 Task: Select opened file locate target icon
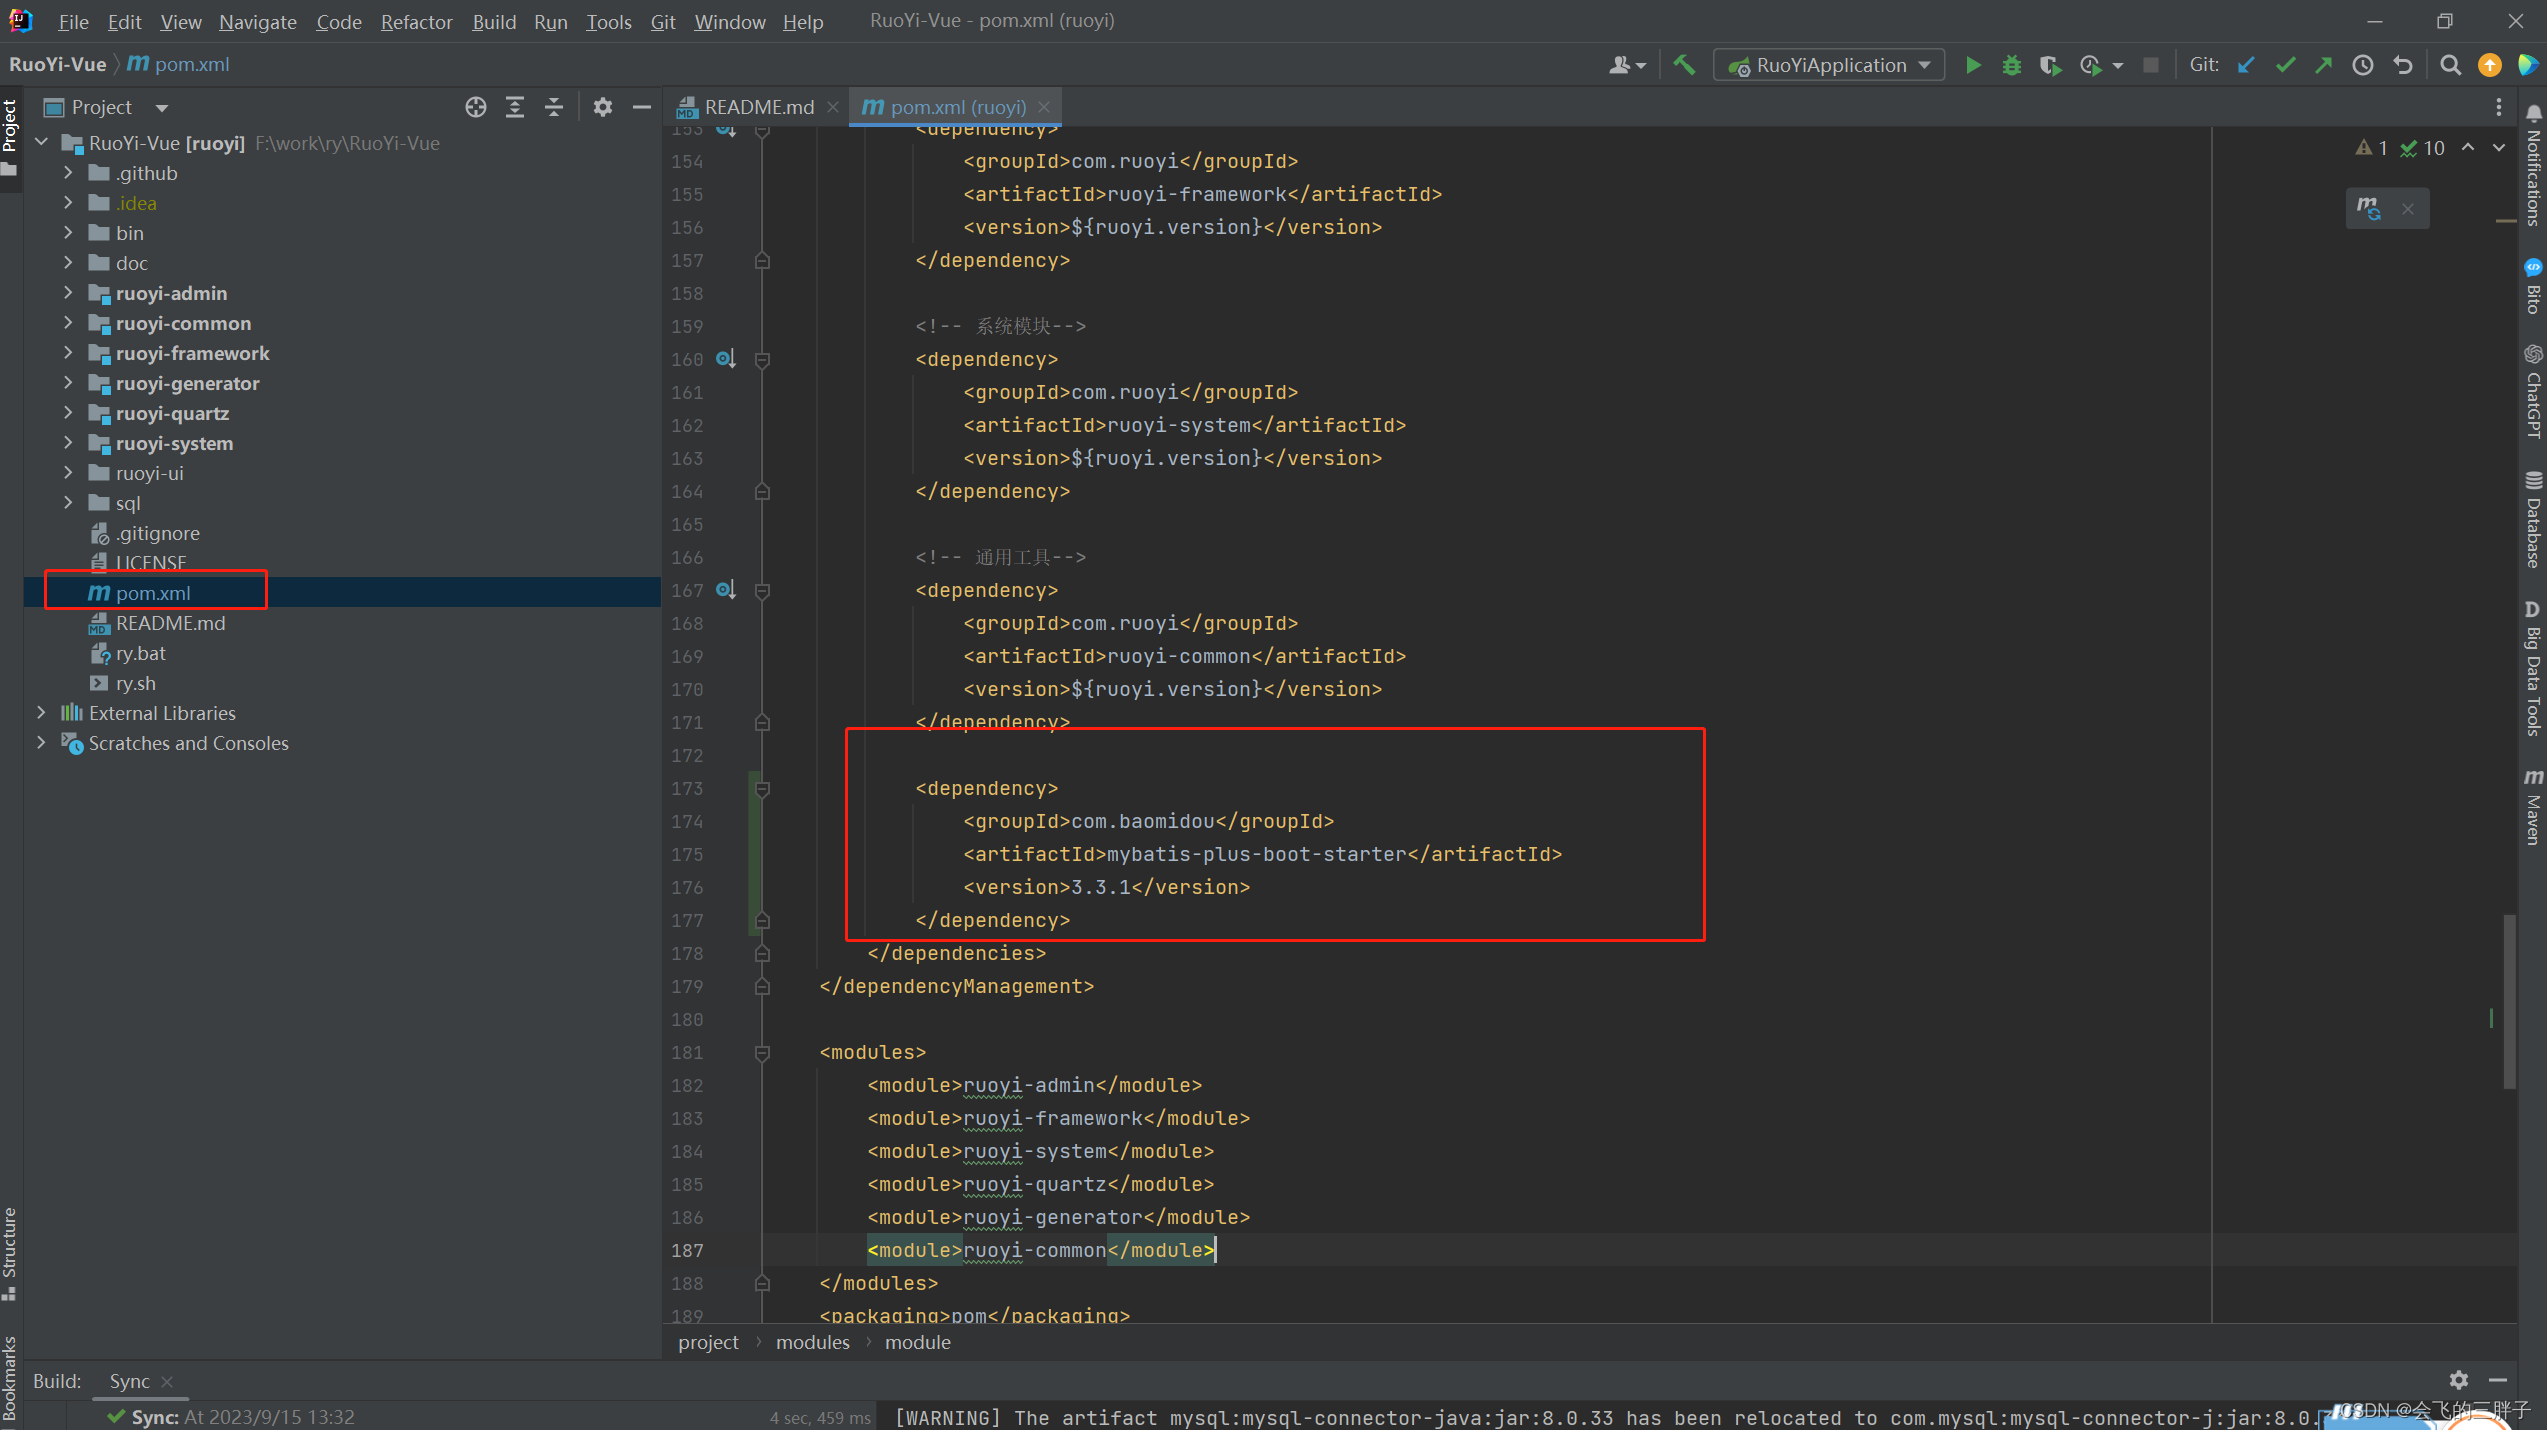pos(476,107)
